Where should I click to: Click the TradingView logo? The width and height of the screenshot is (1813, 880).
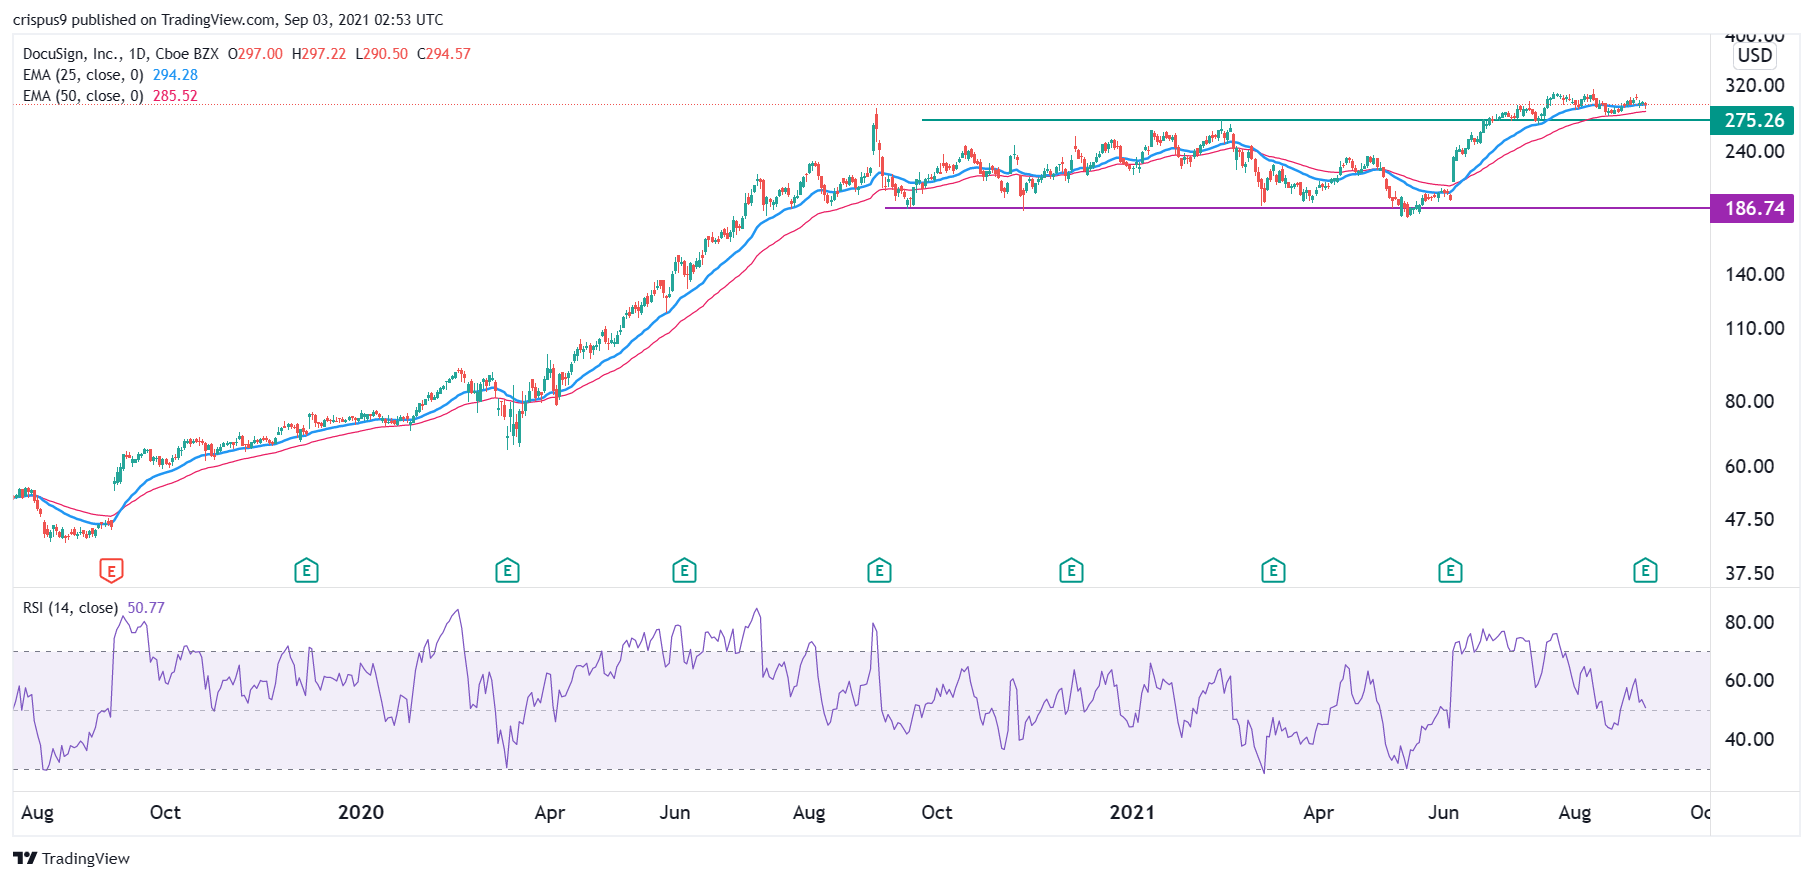(72, 858)
